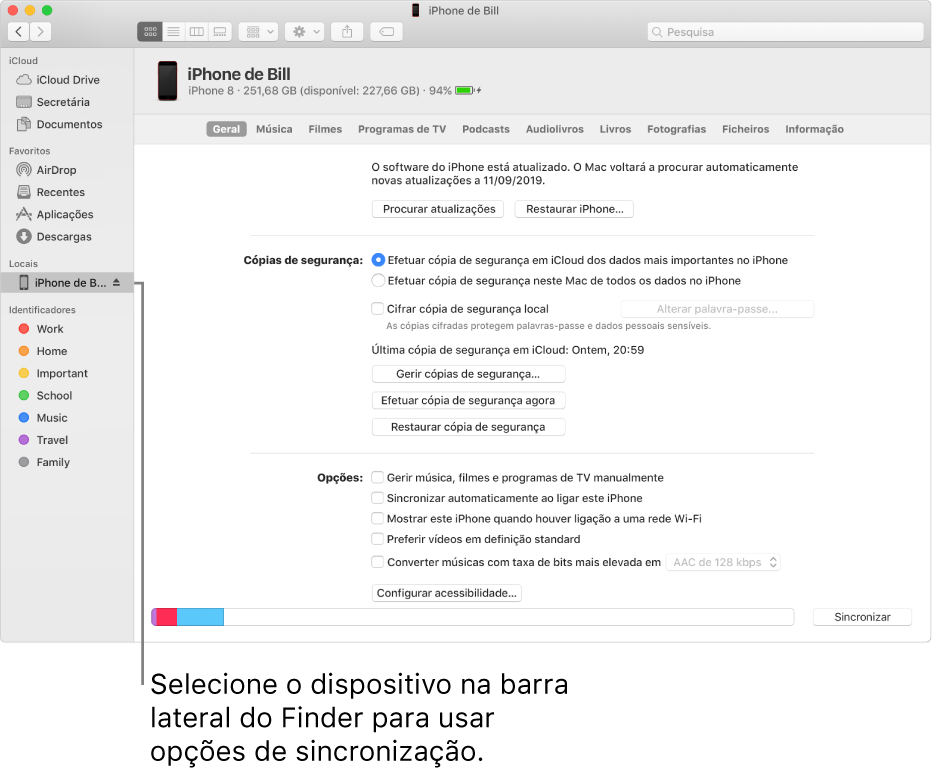Select the gray Family tag
Image resolution: width=934 pixels, height=777 pixels.
[44, 462]
